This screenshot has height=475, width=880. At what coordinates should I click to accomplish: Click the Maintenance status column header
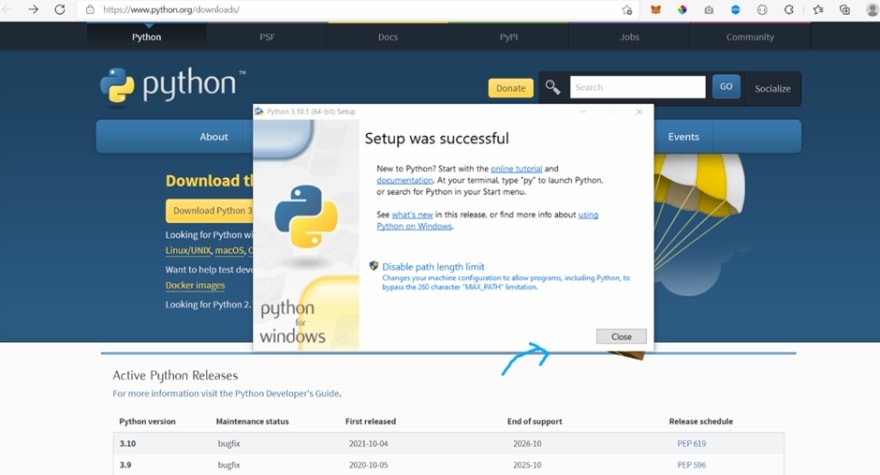pos(252,421)
